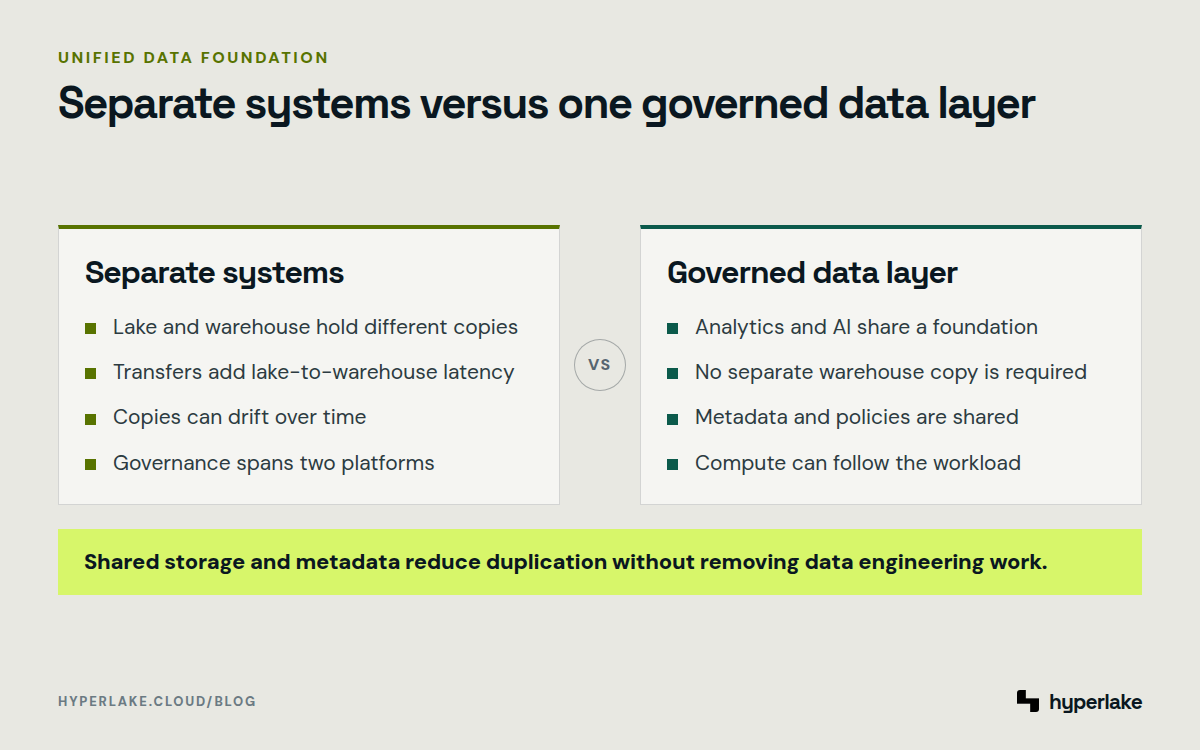Click the HYPERLAKE.CLOUD/BLOG footer link
The image size is (1200, 750).
coord(157,701)
